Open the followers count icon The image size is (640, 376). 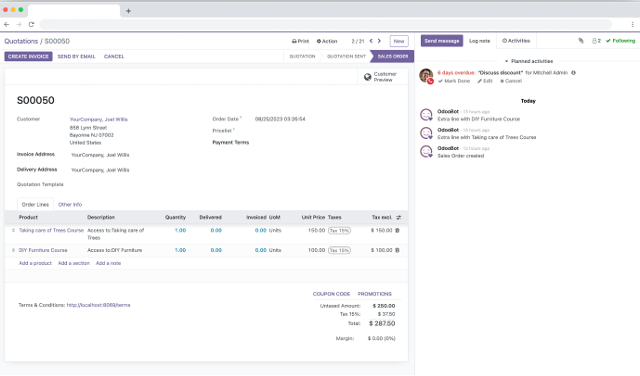pyautogui.click(x=596, y=41)
